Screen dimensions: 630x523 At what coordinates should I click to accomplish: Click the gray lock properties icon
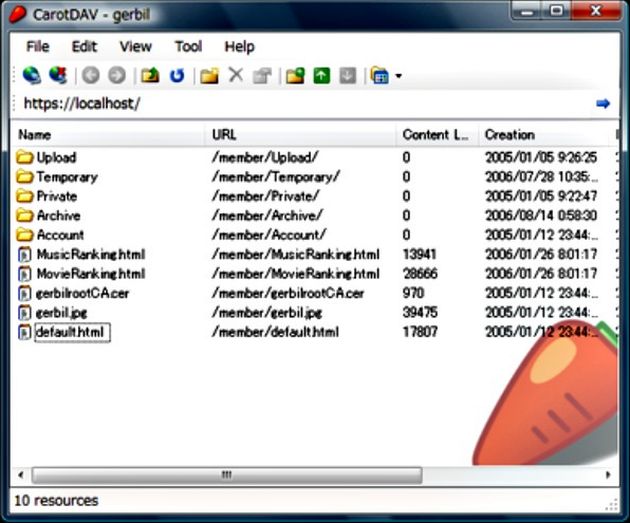coord(262,76)
